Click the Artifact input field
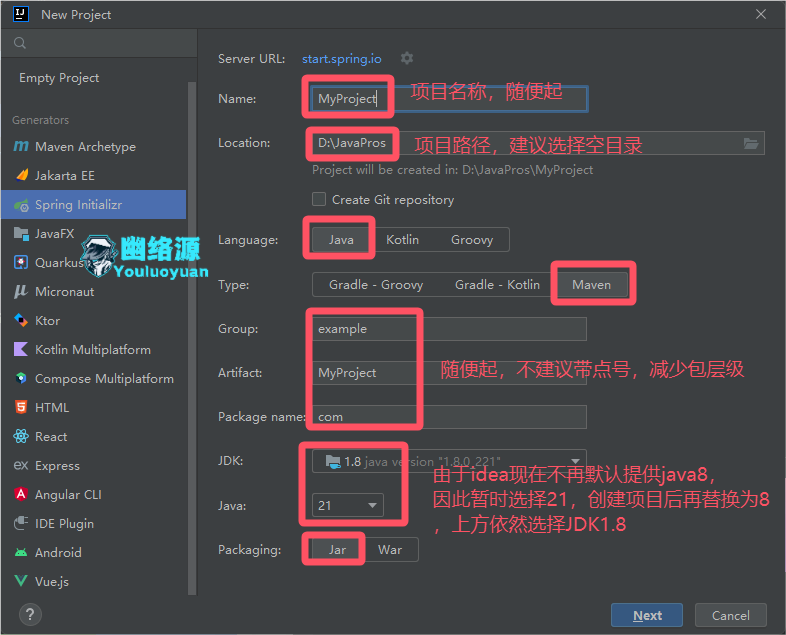Viewport: 786px width, 635px height. point(449,373)
